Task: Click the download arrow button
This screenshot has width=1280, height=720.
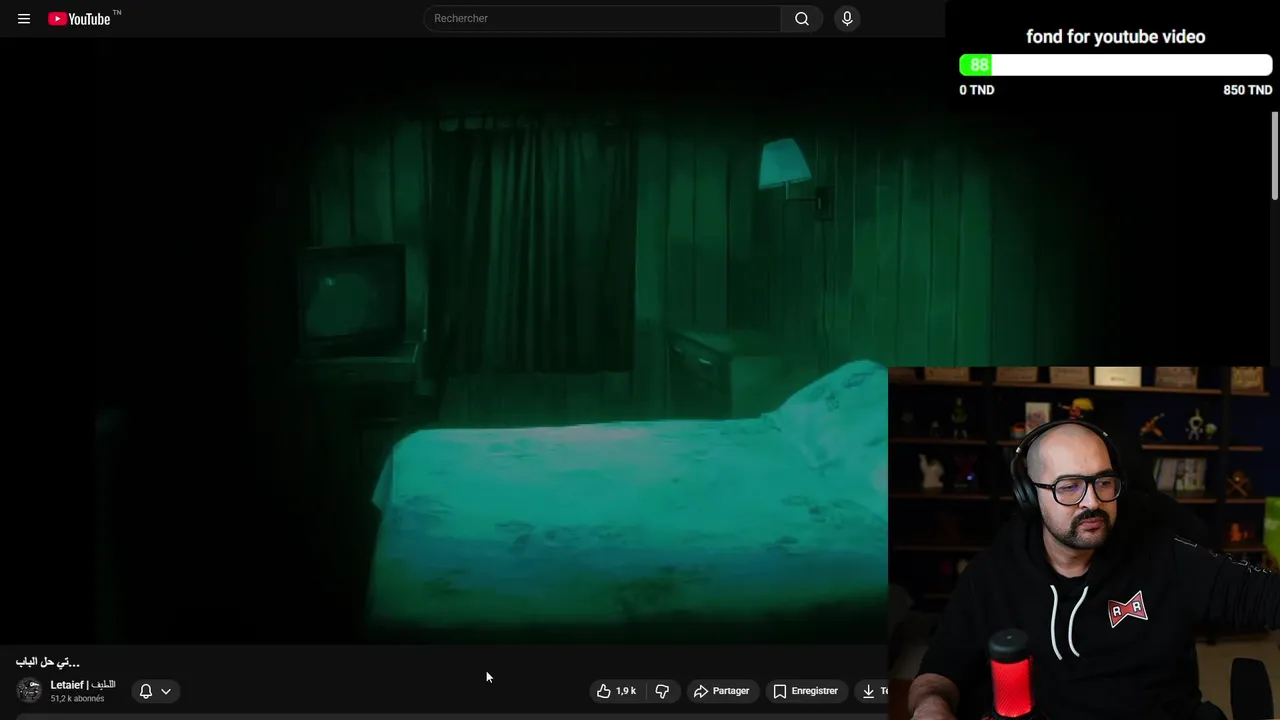Action: (x=872, y=691)
